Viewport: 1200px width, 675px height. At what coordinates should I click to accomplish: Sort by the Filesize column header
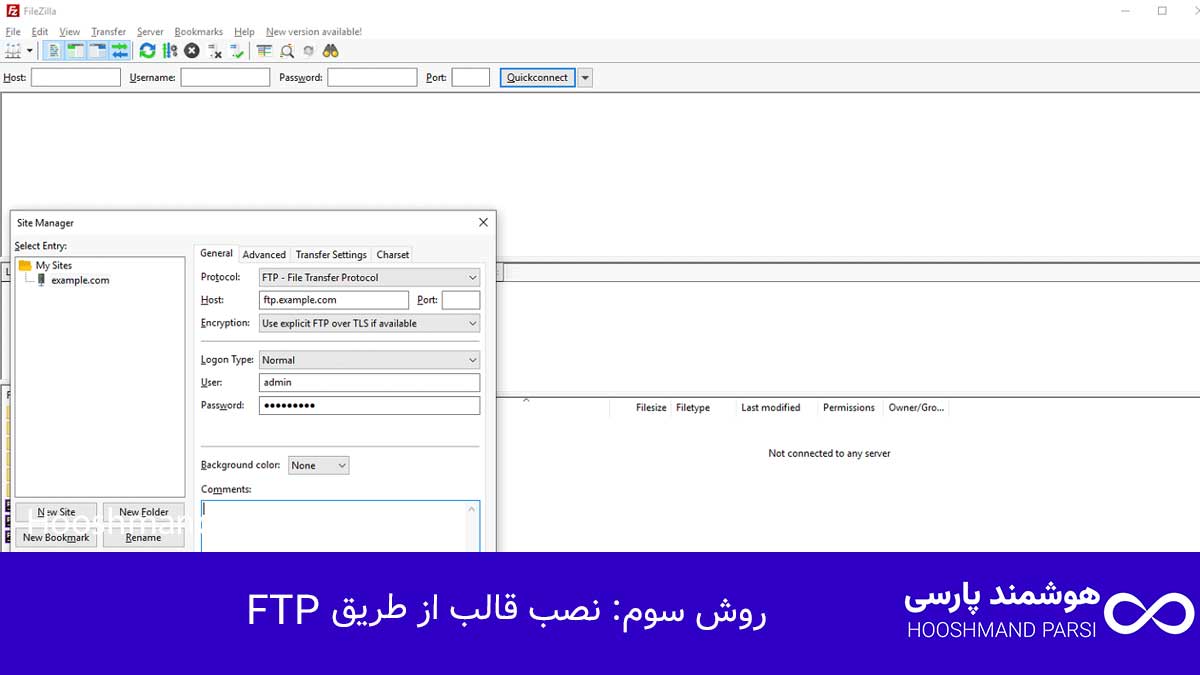pos(651,407)
